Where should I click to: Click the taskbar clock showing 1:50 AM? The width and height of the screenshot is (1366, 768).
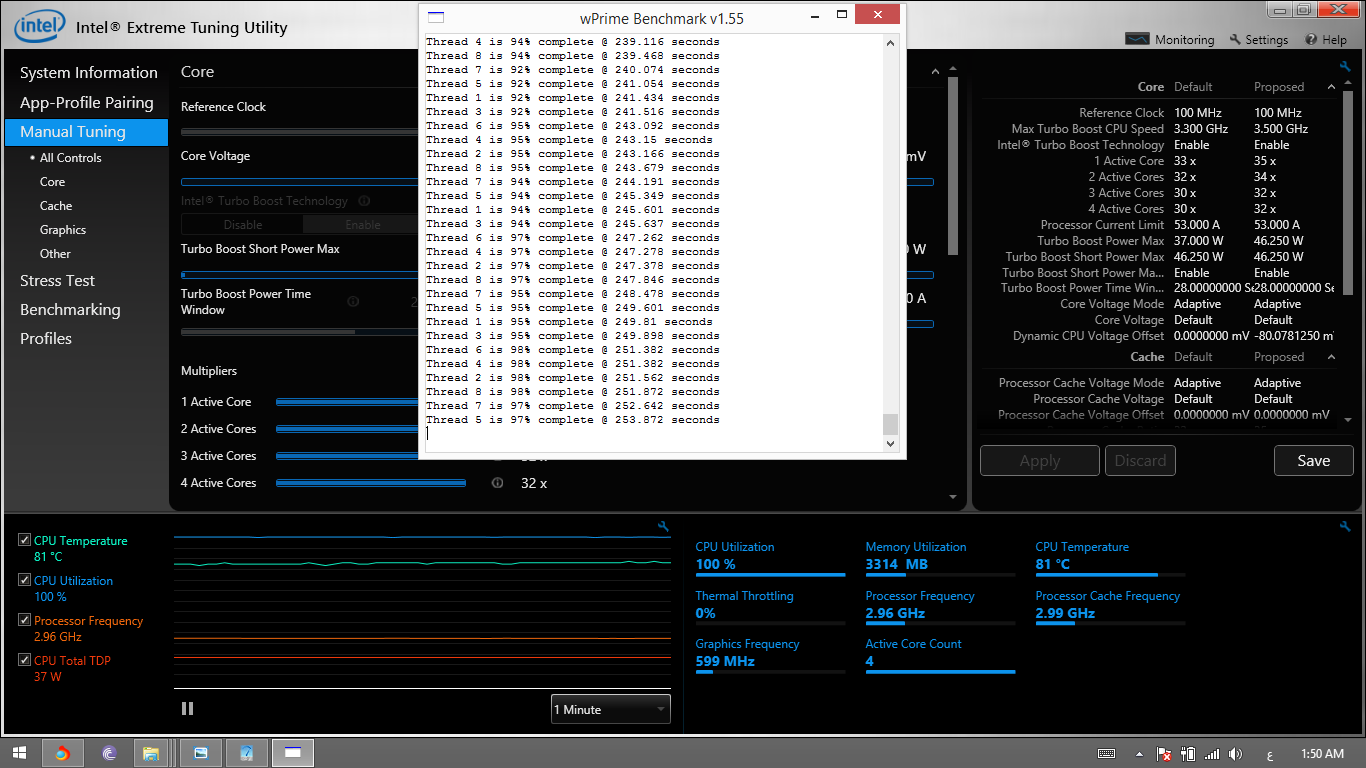pyautogui.click(x=1322, y=754)
